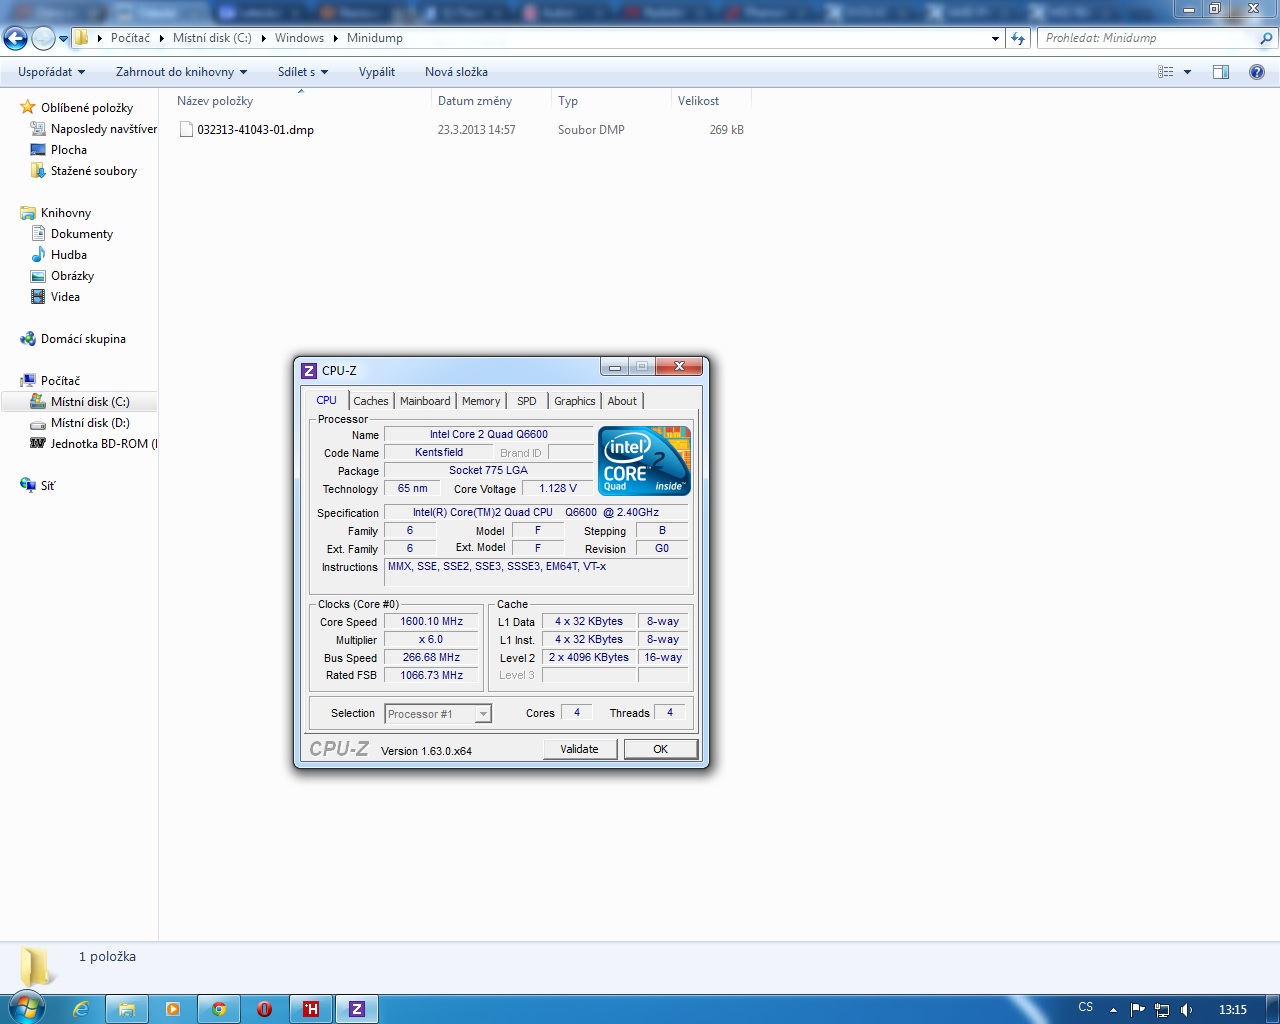Open the Uspořádat menu

pyautogui.click(x=51, y=72)
